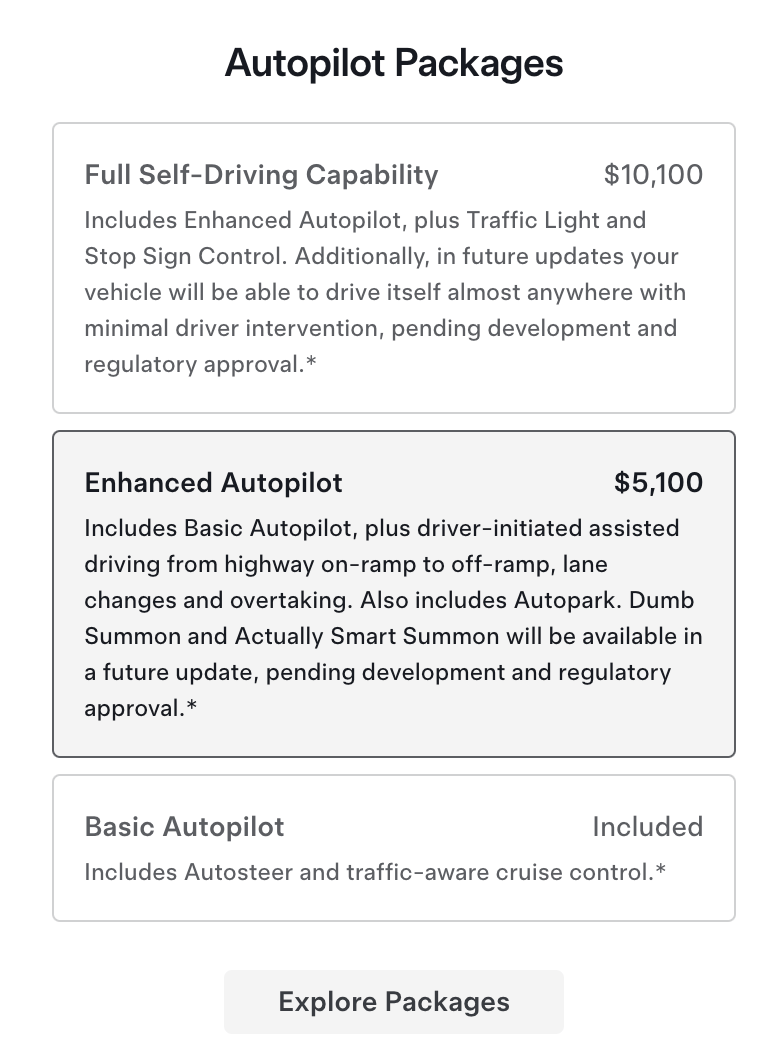This screenshot has height=1058, width=758.
Task: Click the Included label on Basic Autopilot
Action: (647, 827)
